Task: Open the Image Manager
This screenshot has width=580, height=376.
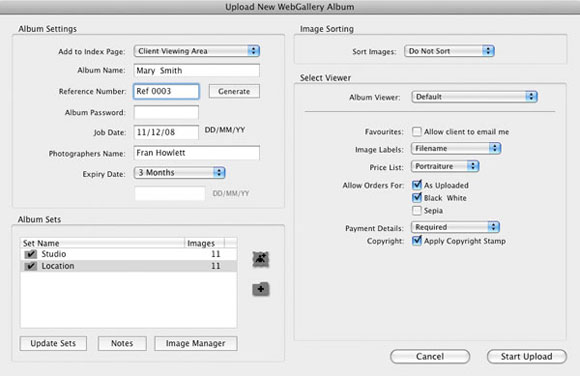Action: 196,343
